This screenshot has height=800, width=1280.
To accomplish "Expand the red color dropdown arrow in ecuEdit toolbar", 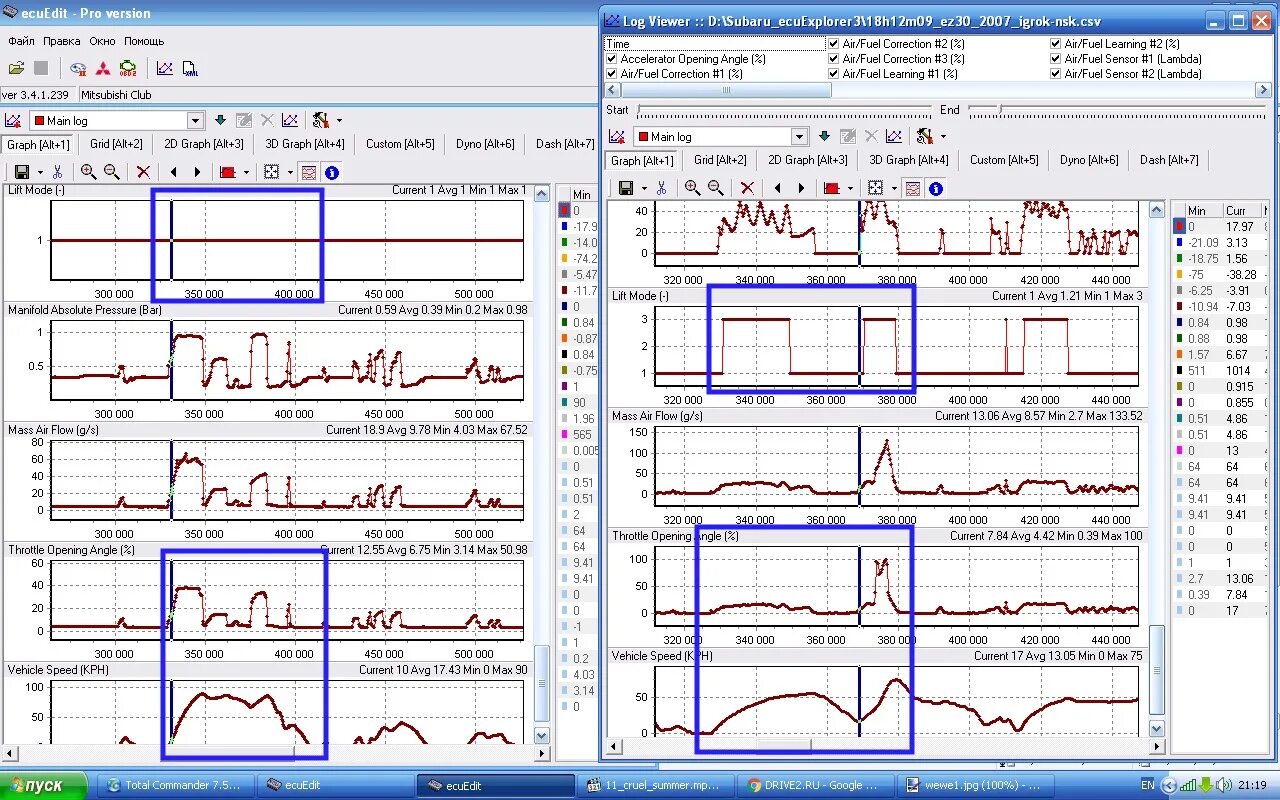I will tap(247, 172).
